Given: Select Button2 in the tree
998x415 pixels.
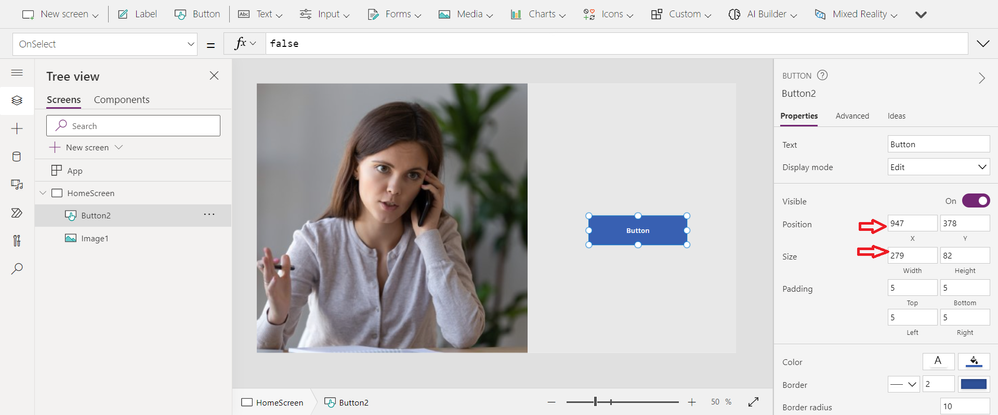Looking at the screenshot, I should (95, 215).
